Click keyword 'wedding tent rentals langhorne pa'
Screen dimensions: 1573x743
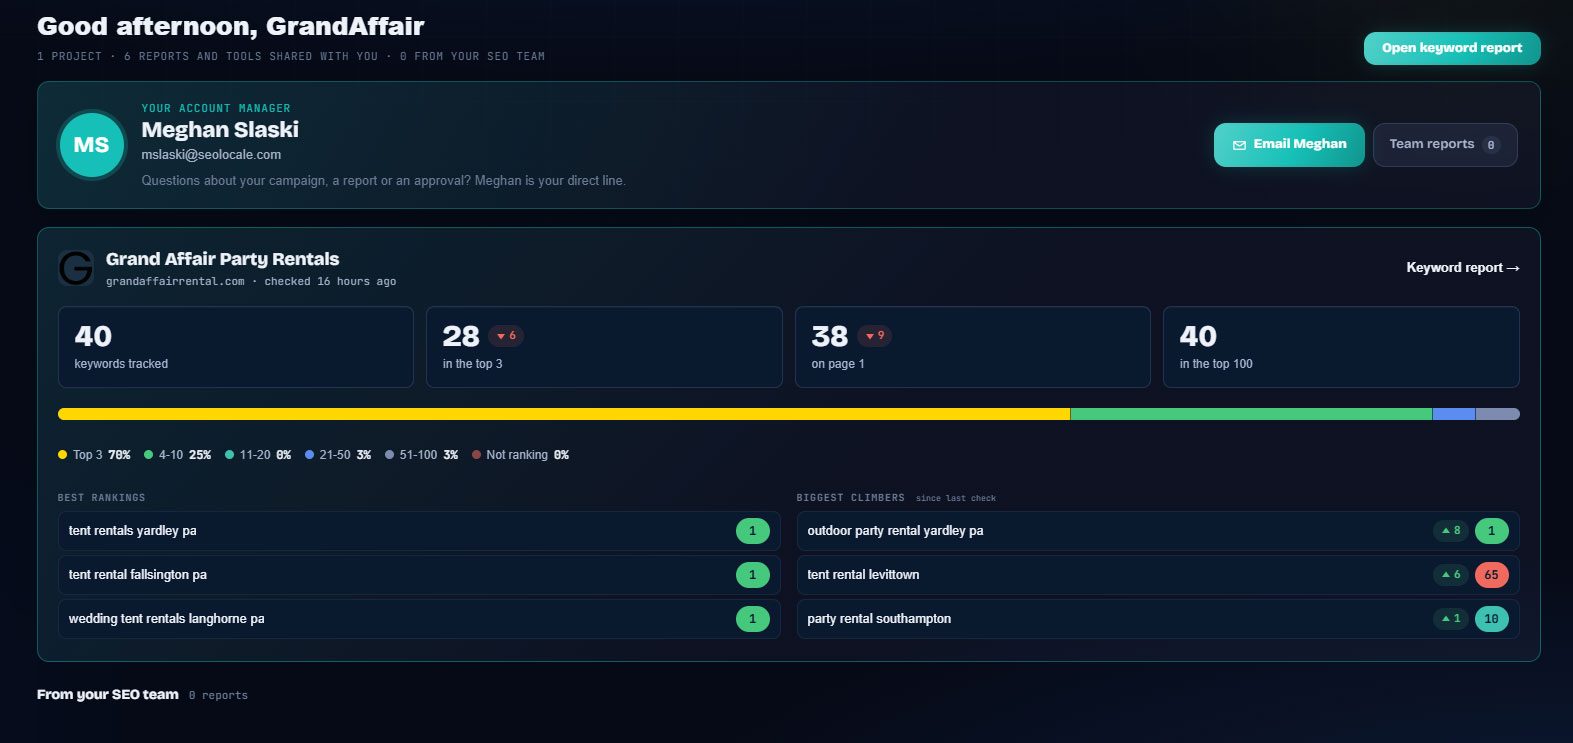(166, 619)
